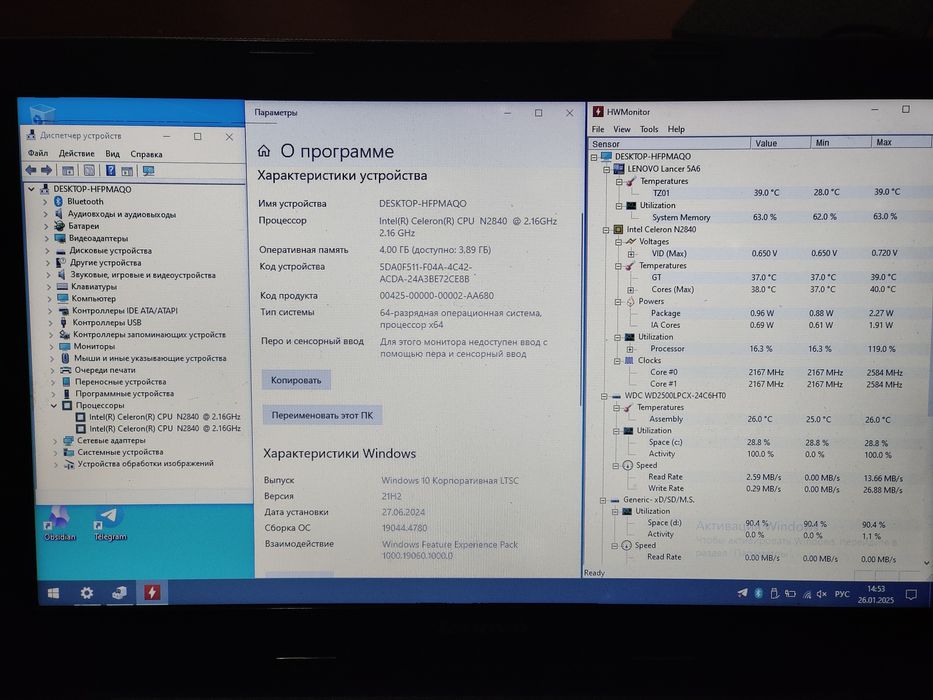Open Properties icon in Device Manager toolbar
Screen dimensions: 933x700
[x=89, y=171]
